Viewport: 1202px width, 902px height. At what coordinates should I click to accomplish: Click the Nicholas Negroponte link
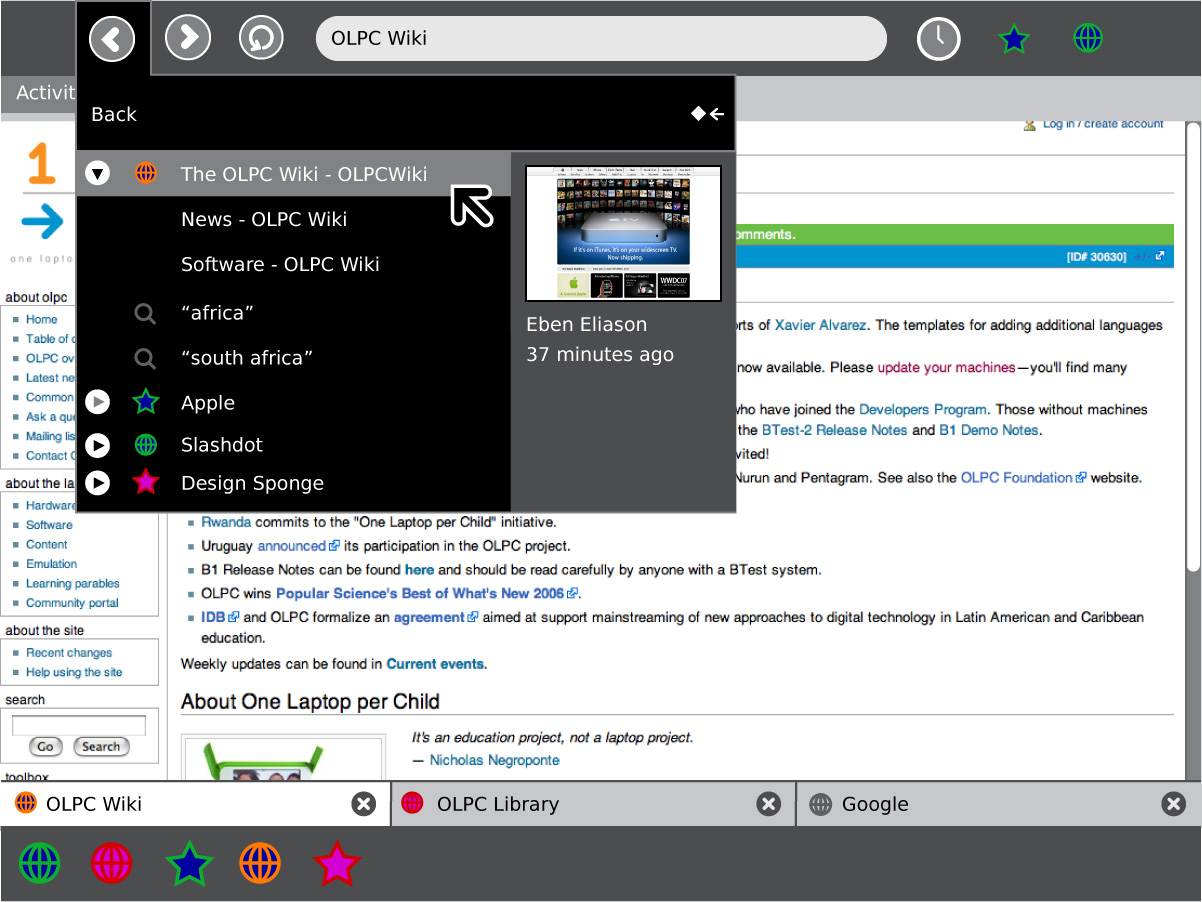[x=494, y=760]
